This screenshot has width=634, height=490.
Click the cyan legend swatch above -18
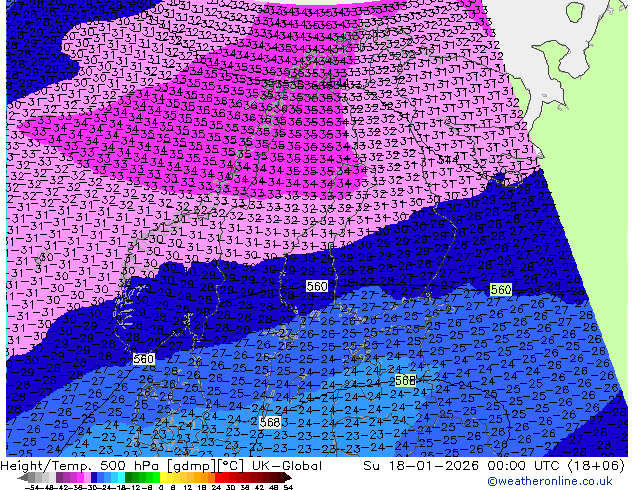[121, 477]
